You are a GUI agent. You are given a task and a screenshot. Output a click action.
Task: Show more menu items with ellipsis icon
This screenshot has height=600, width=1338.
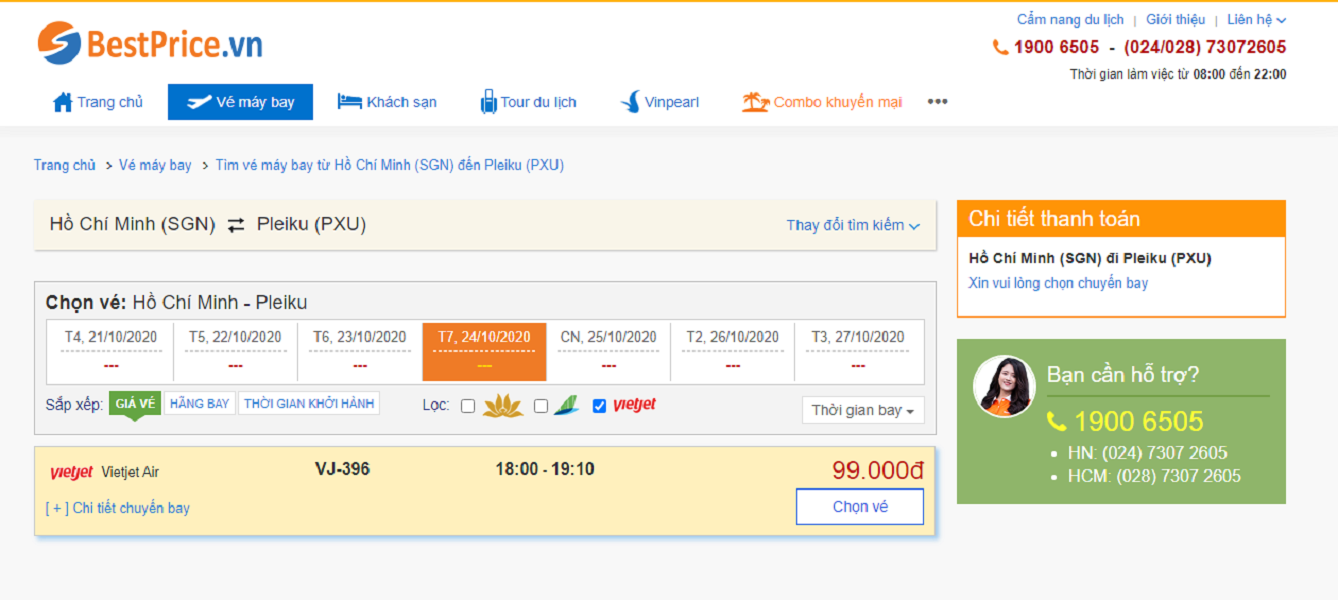point(937,101)
